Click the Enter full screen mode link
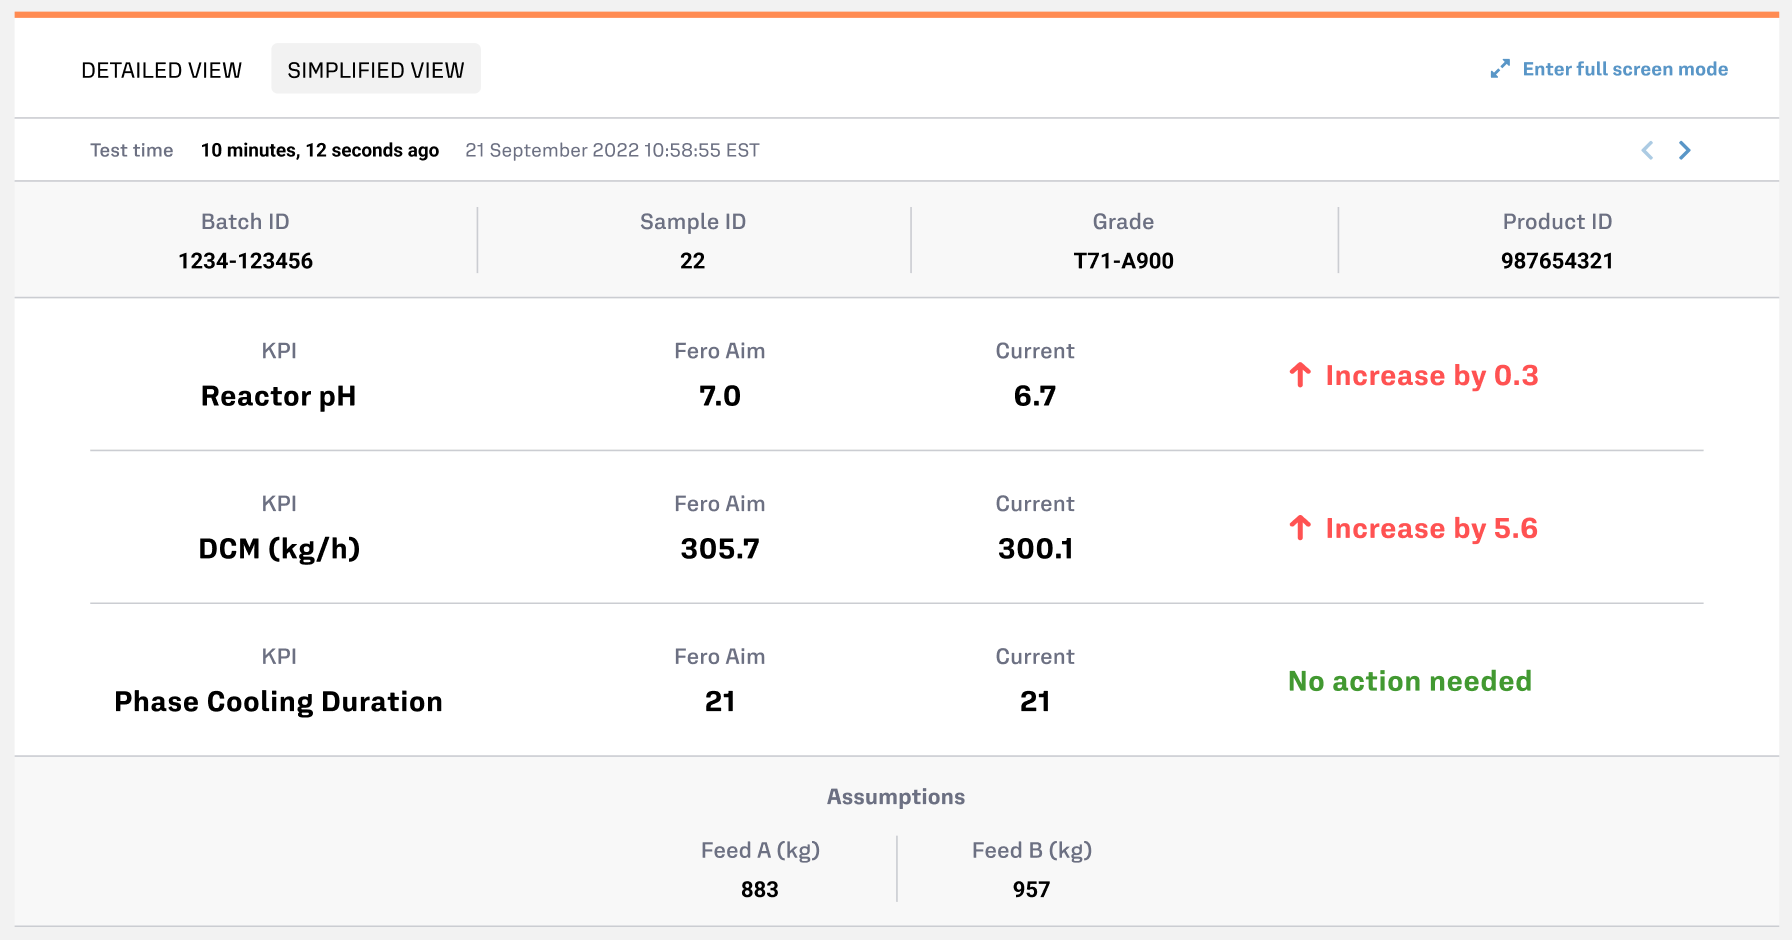The height and width of the screenshot is (940, 1792). tap(1625, 69)
